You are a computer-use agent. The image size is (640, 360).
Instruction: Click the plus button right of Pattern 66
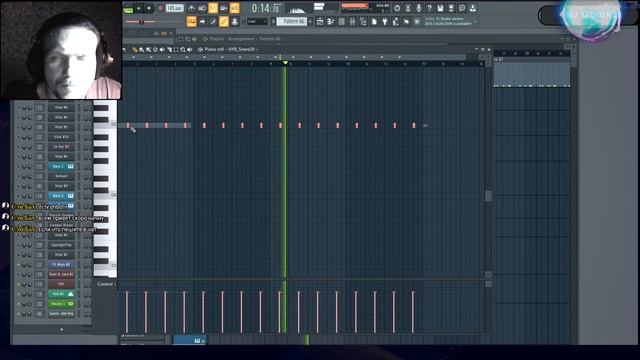pyautogui.click(x=310, y=22)
